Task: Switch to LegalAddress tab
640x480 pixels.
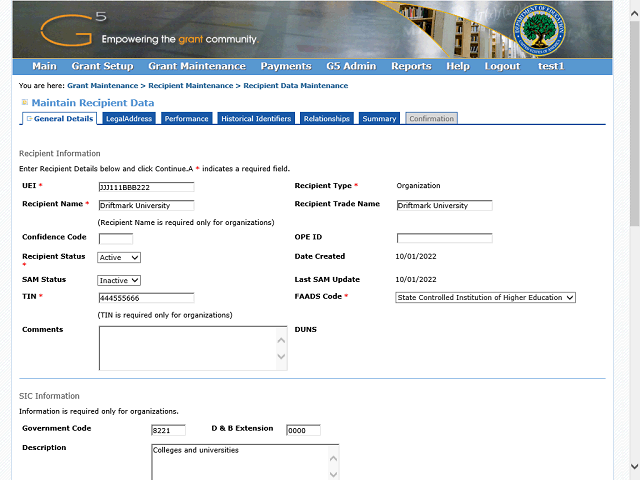Action: (x=129, y=118)
